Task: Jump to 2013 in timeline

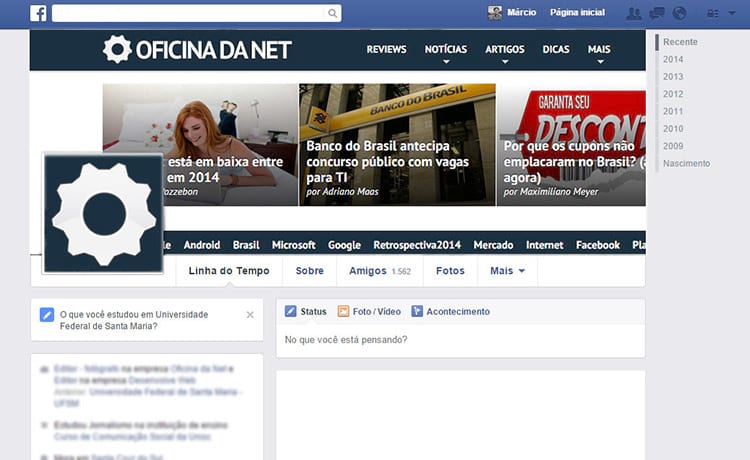Action: 673,77
